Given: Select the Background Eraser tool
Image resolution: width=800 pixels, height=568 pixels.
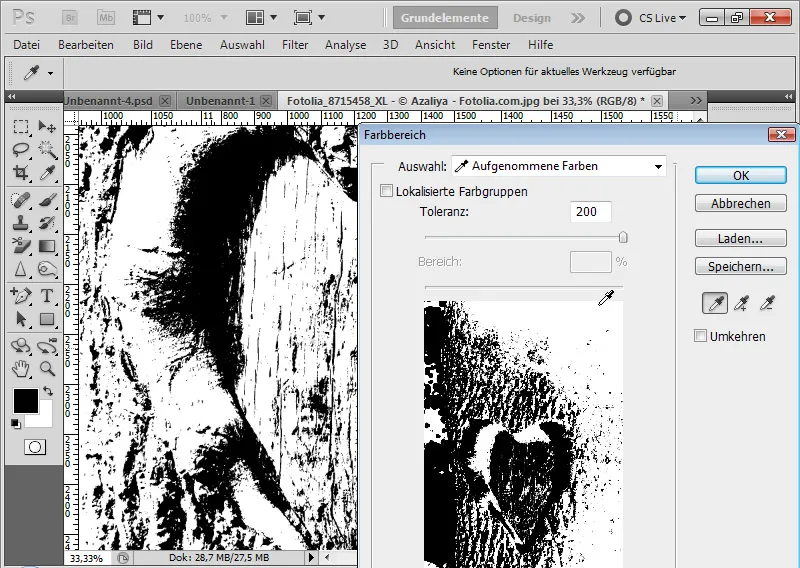Looking at the screenshot, I should pyautogui.click(x=20, y=246).
